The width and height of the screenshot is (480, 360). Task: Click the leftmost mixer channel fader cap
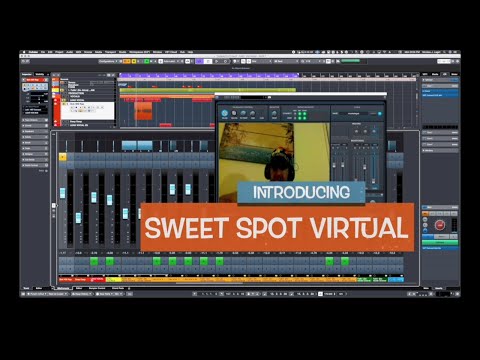pos(63,193)
